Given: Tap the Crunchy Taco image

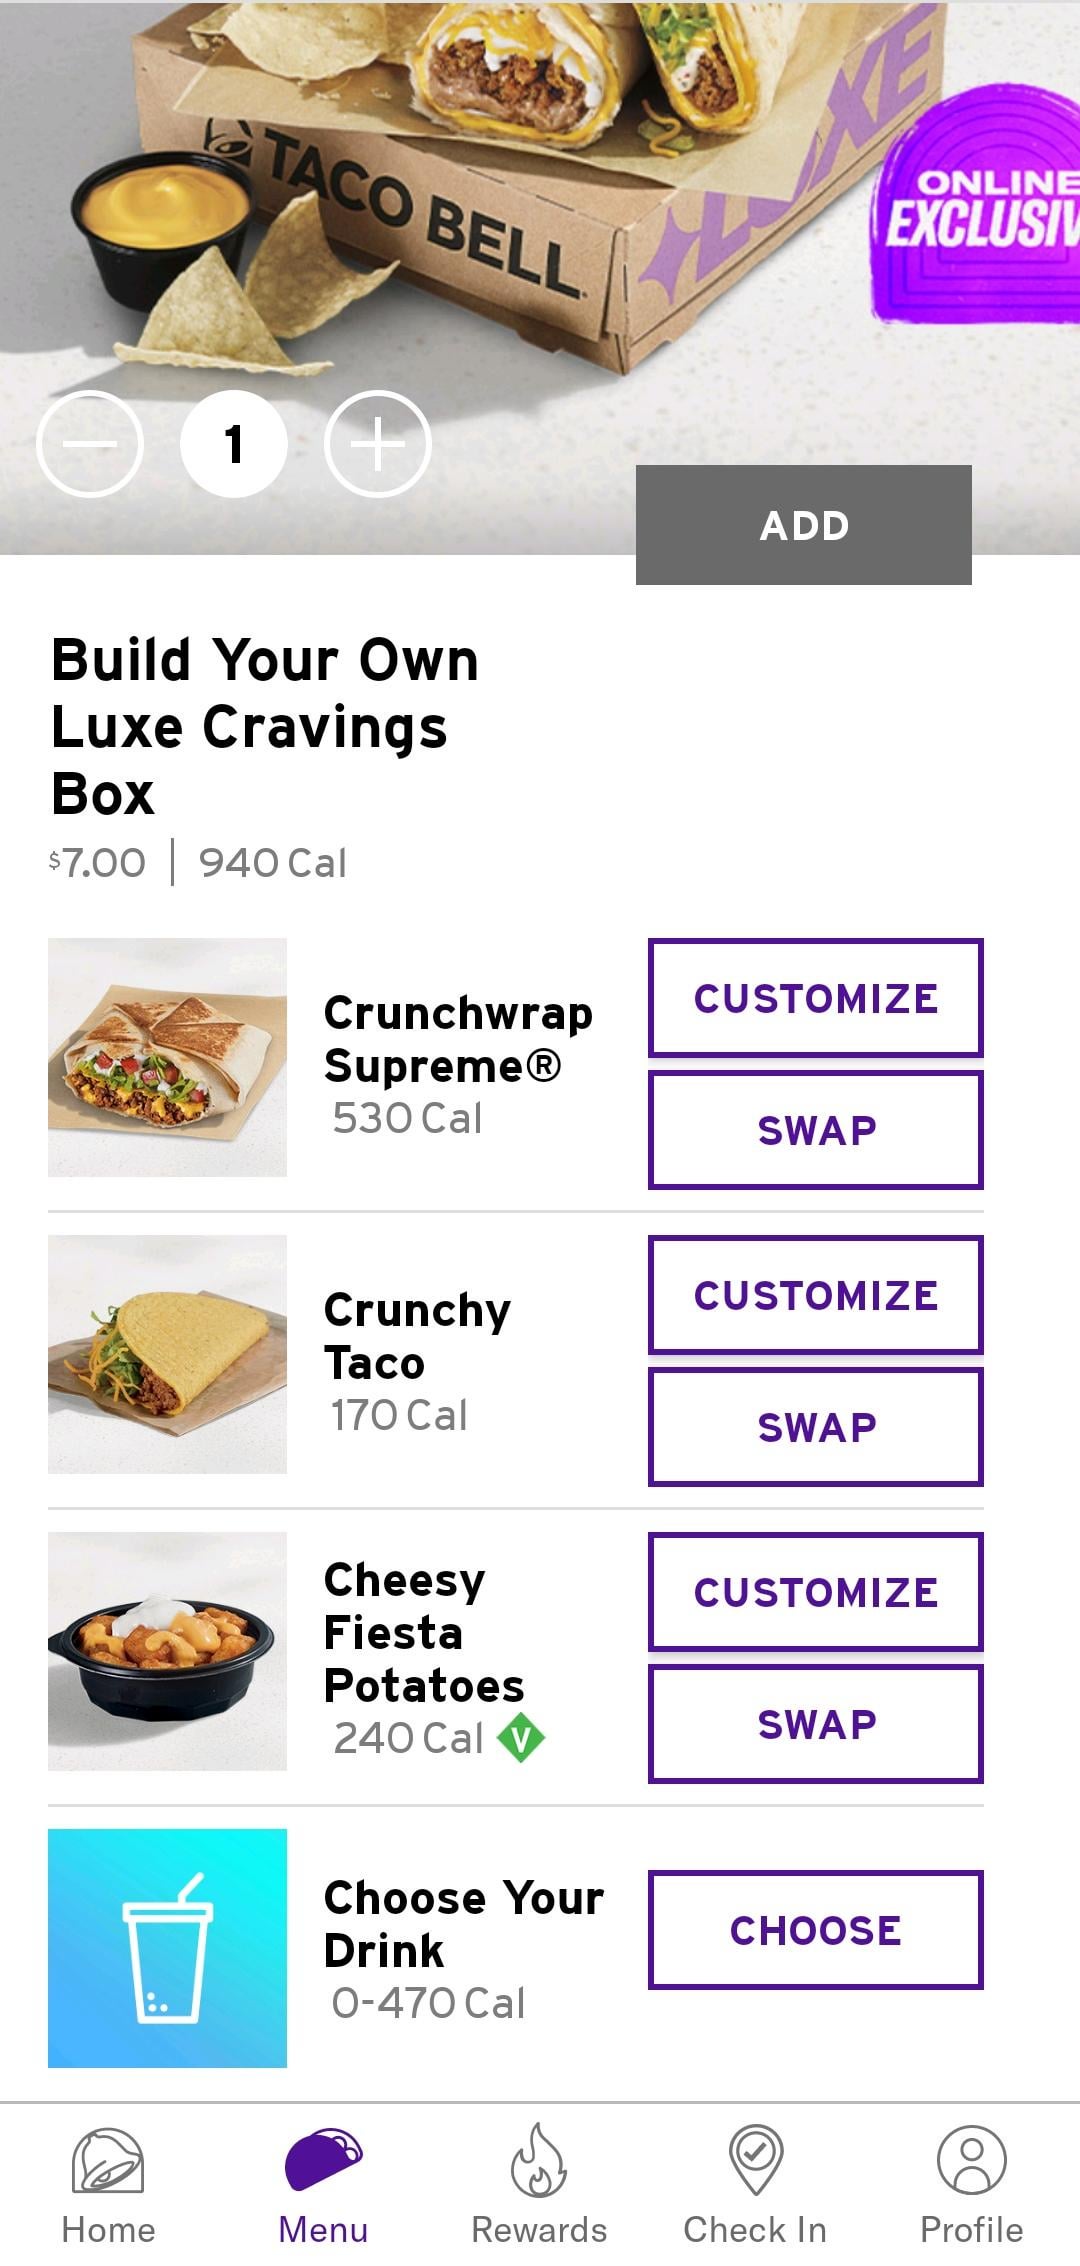Looking at the screenshot, I should (167, 1354).
